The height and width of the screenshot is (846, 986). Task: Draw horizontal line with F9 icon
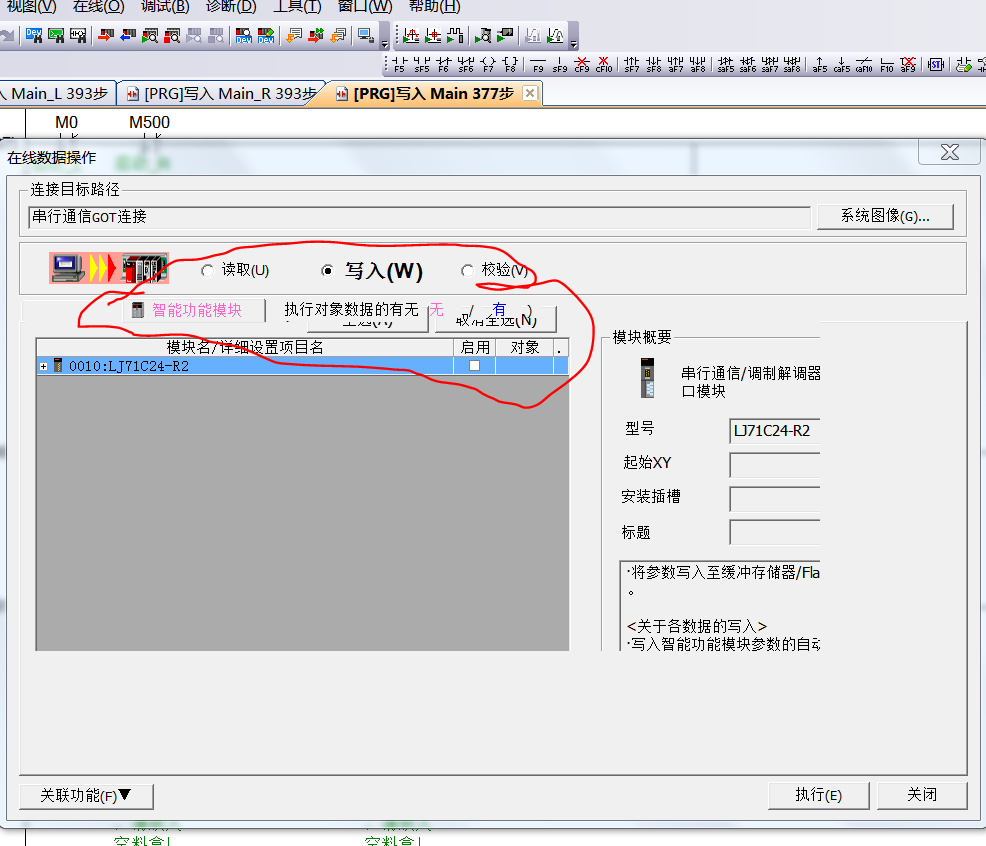coord(538,64)
